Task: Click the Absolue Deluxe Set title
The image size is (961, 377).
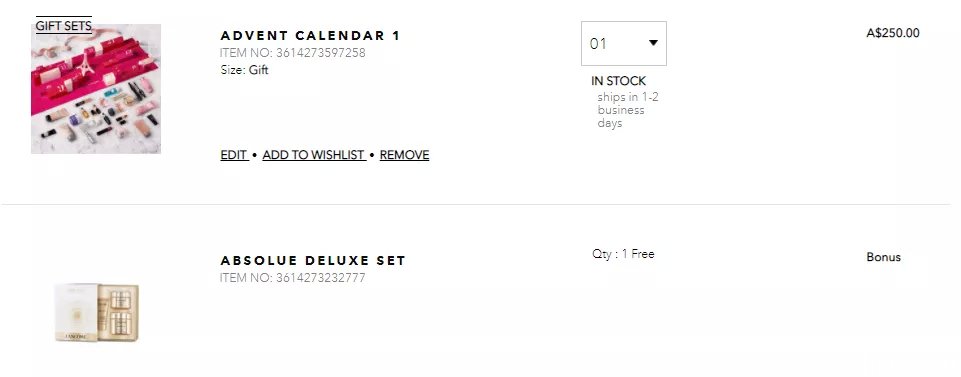Action: click(313, 261)
